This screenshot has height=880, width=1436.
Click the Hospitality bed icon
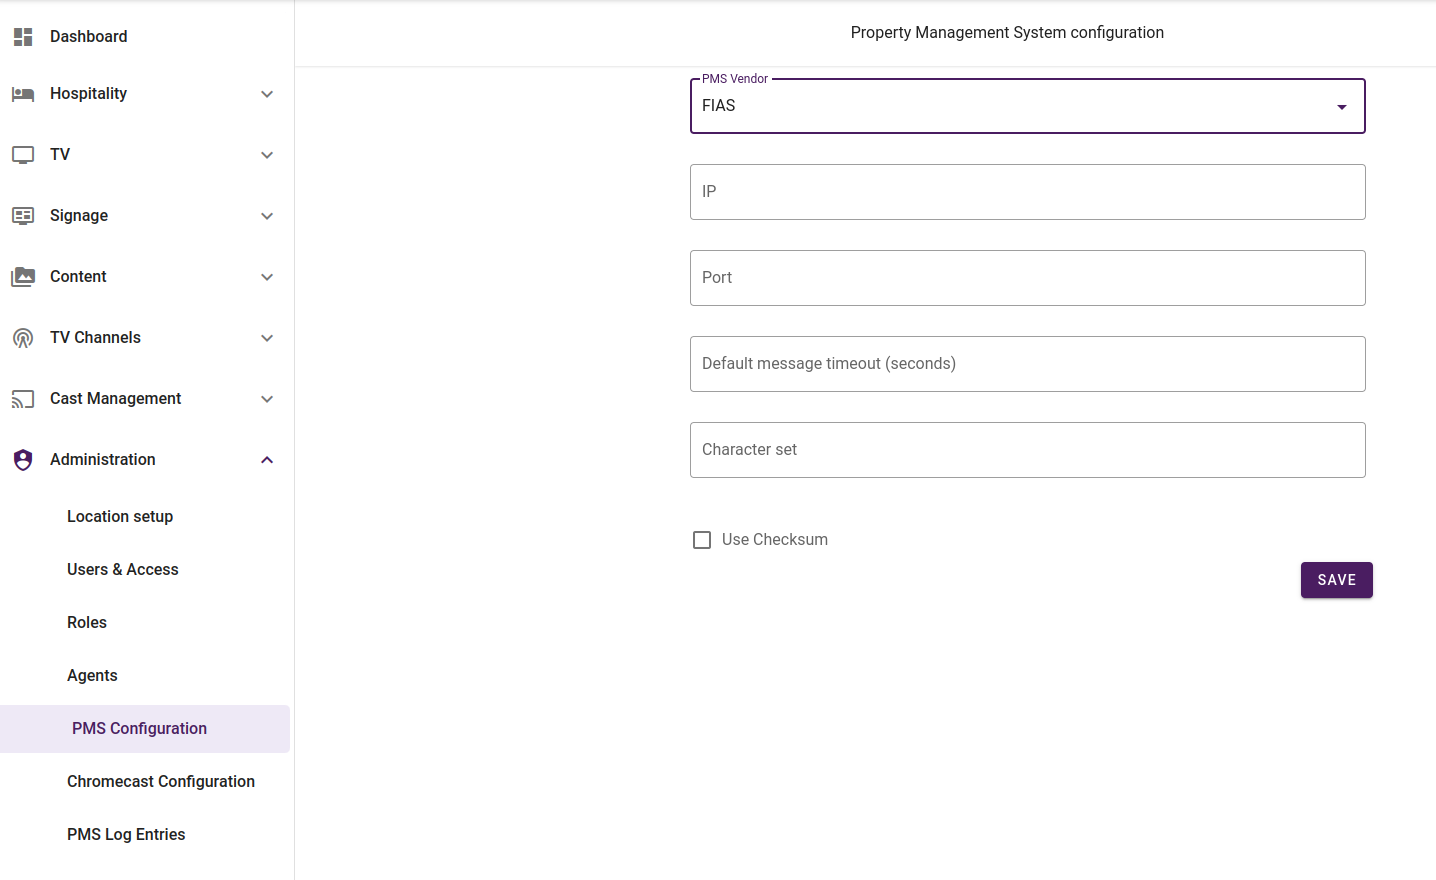(23, 94)
